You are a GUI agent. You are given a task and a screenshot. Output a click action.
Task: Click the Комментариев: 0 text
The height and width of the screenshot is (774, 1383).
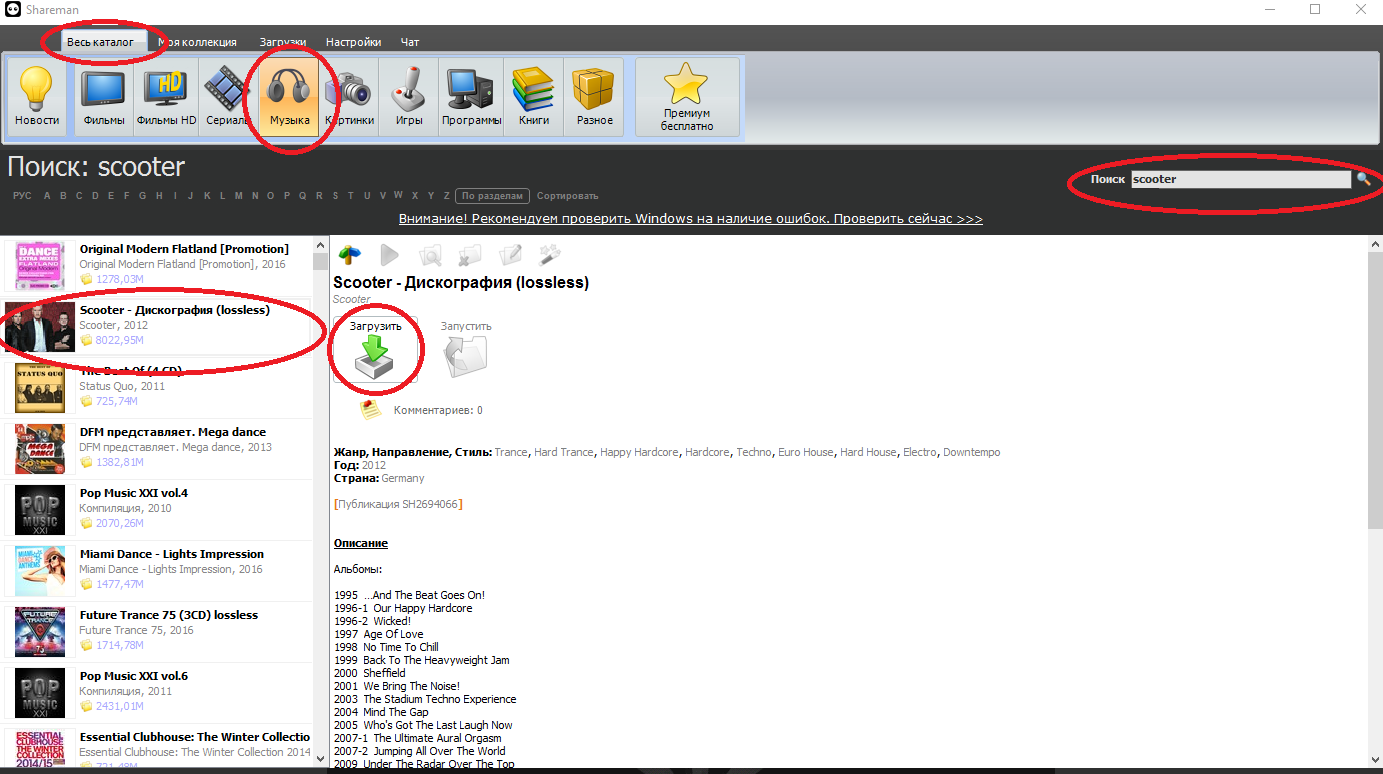438,410
